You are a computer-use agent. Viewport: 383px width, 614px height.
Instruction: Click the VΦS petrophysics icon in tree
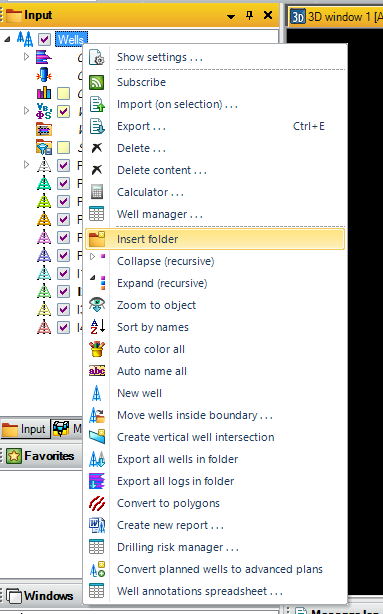click(x=44, y=111)
